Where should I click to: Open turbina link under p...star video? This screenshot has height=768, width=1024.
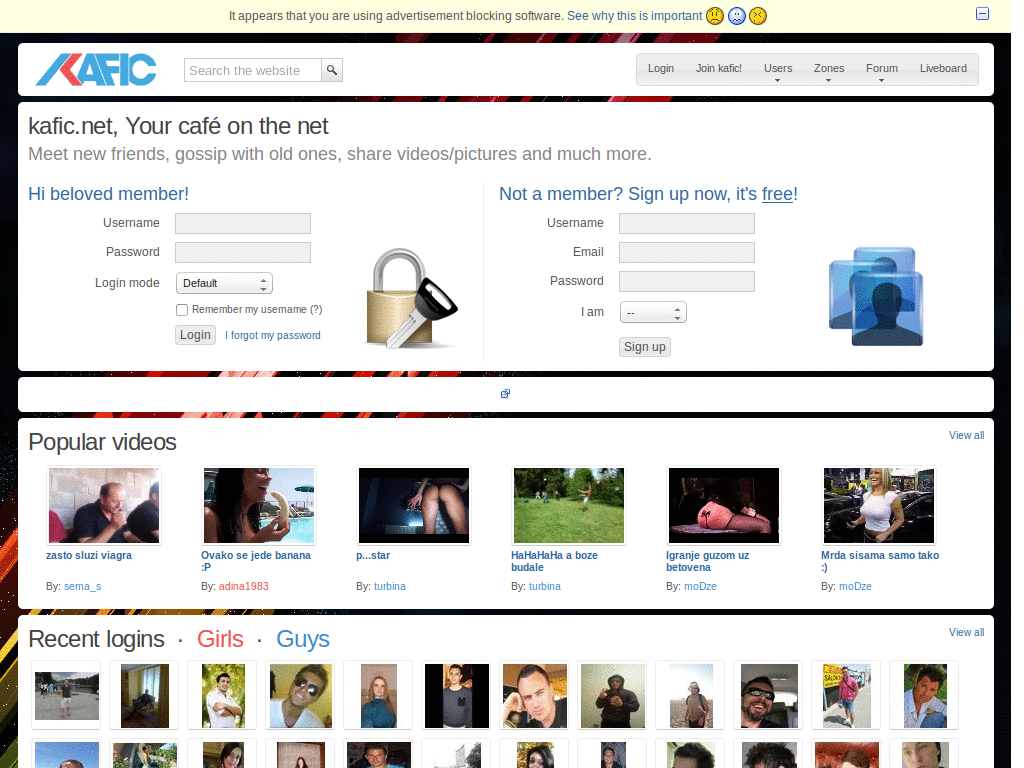[390, 586]
